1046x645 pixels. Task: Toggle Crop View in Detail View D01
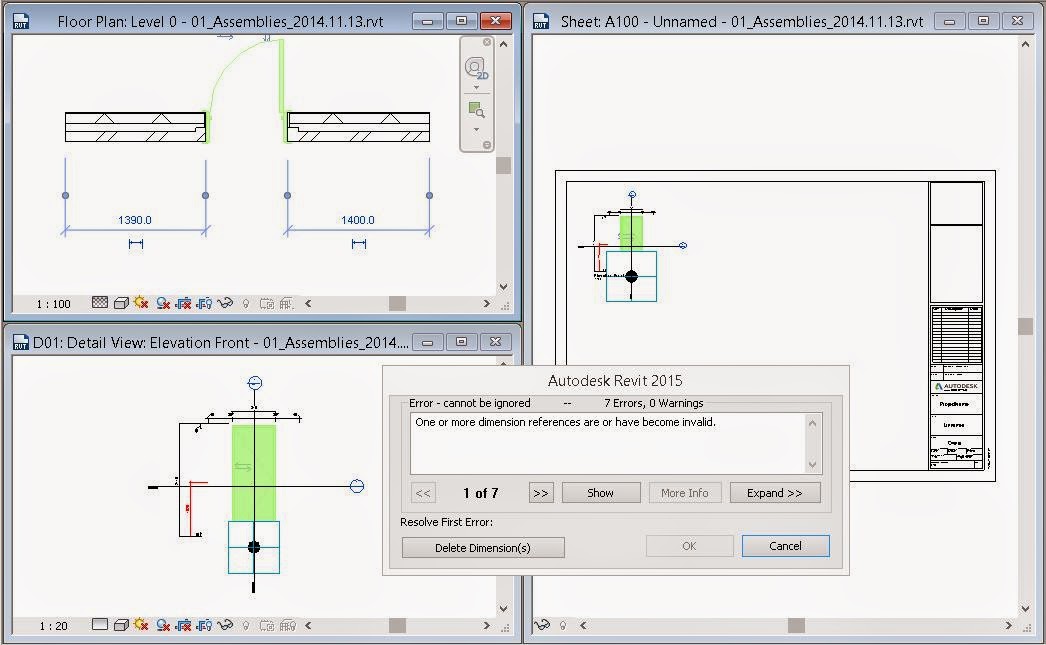coord(183,625)
